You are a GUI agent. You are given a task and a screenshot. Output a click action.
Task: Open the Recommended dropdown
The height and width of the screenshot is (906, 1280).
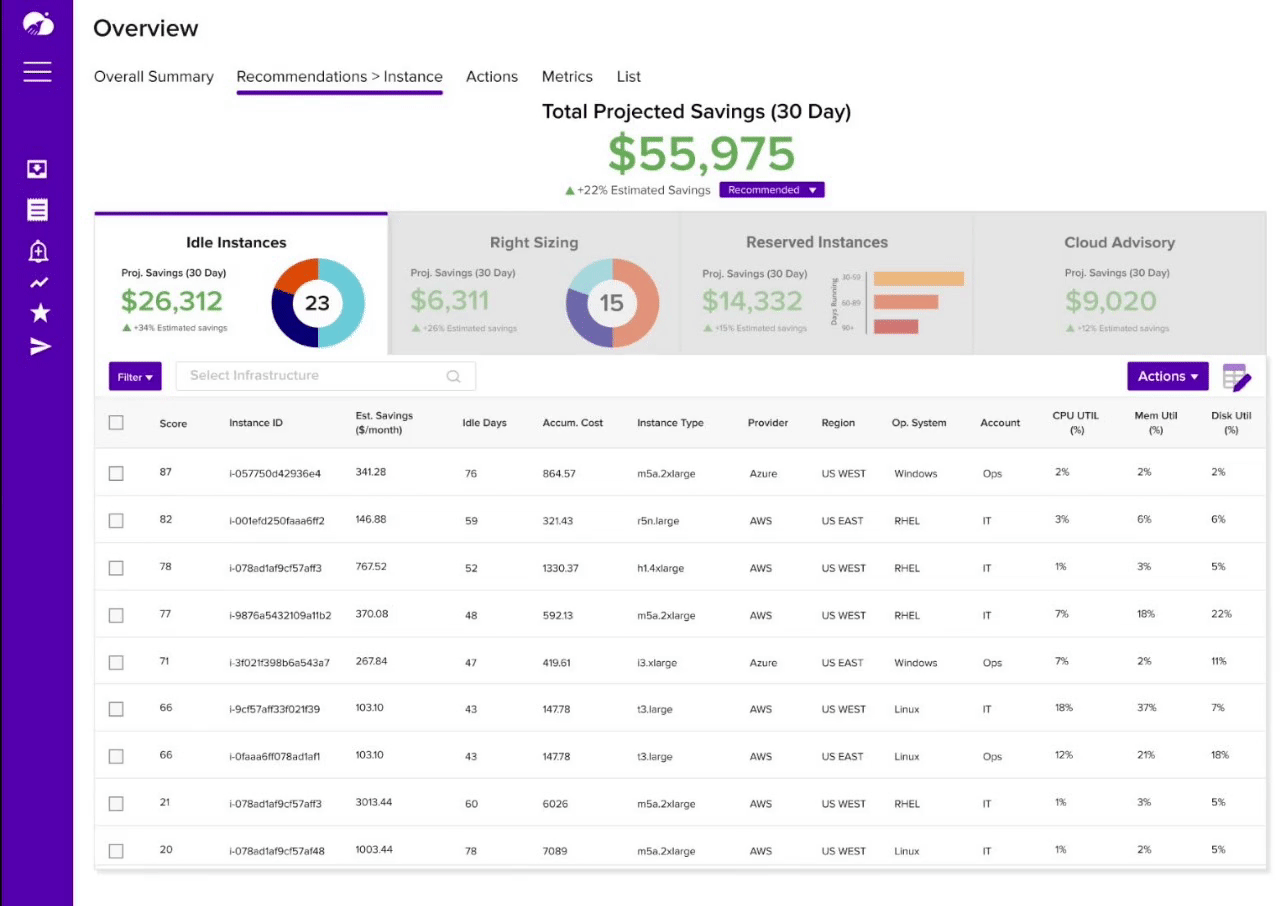tap(772, 190)
